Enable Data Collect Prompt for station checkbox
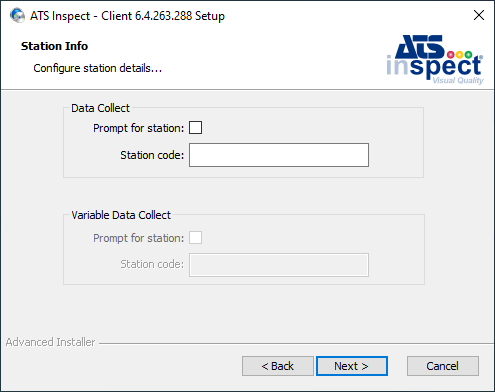This screenshot has height=392, width=495. (x=195, y=128)
